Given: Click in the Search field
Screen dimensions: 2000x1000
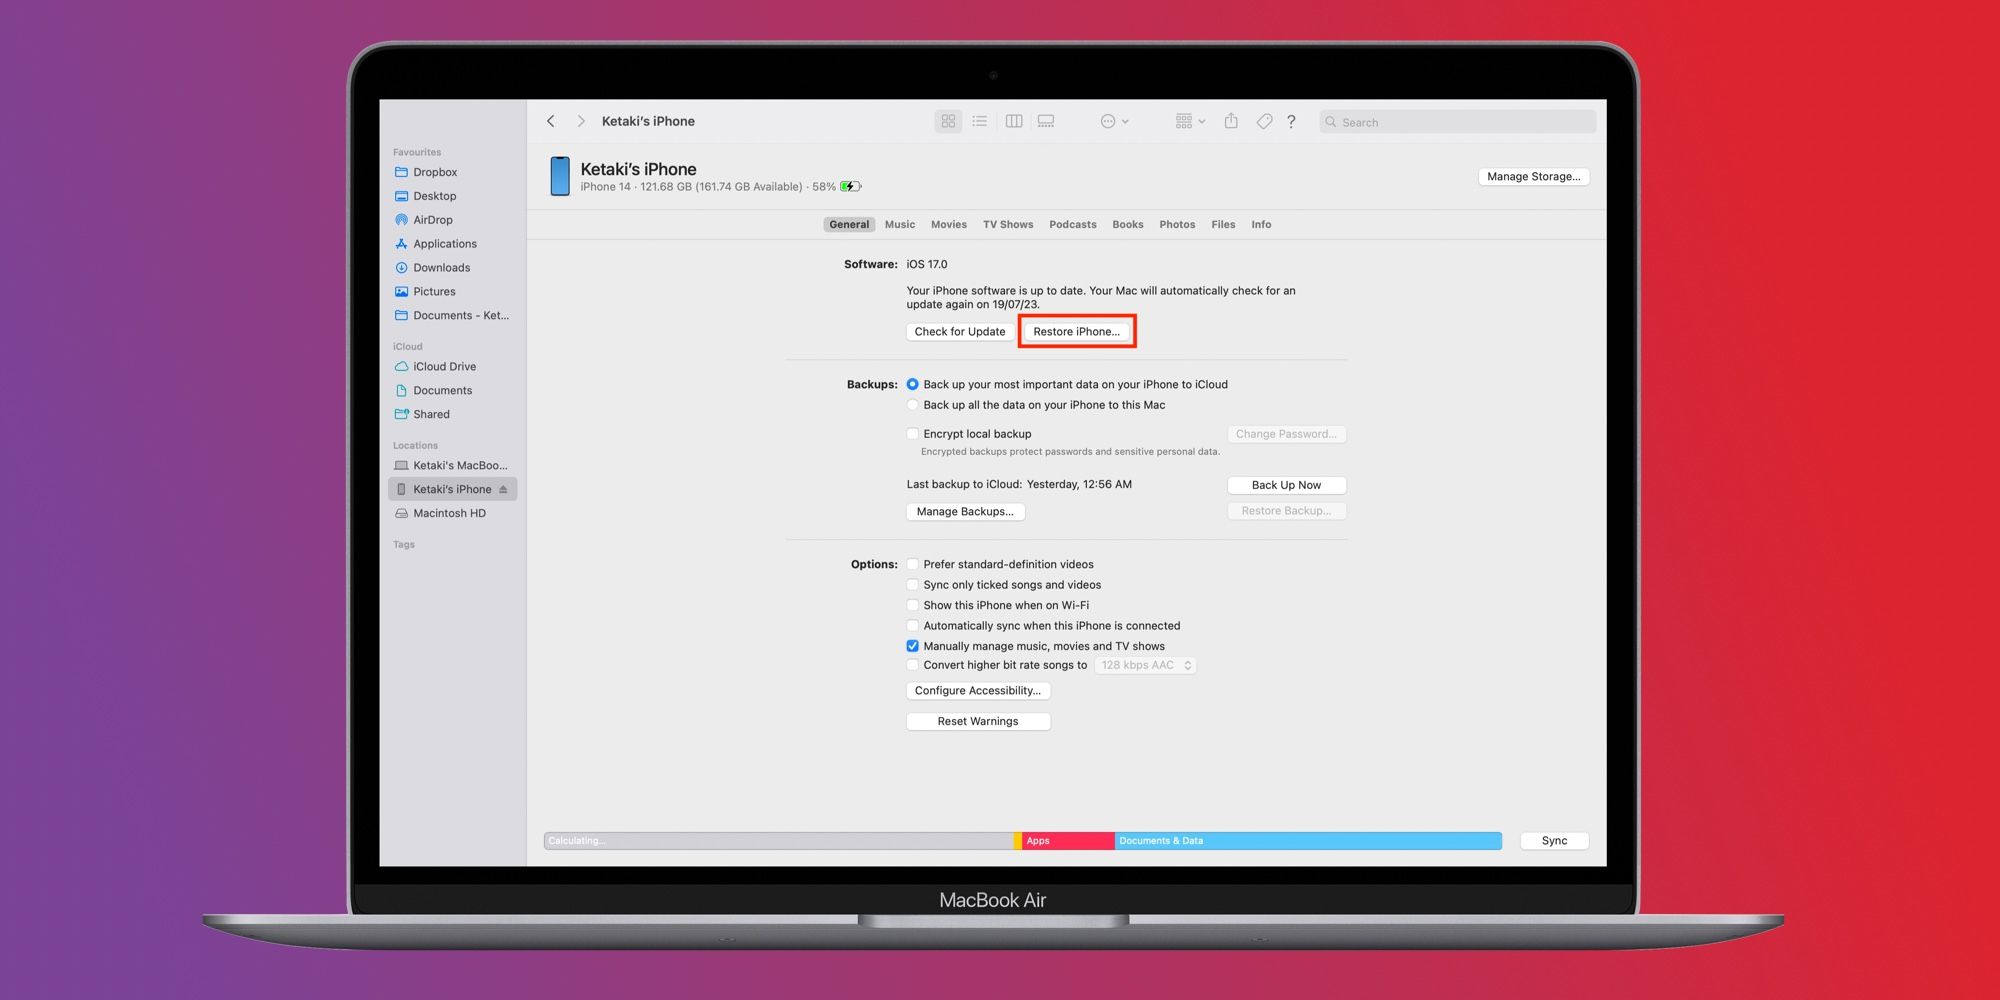Looking at the screenshot, I should tap(1457, 122).
